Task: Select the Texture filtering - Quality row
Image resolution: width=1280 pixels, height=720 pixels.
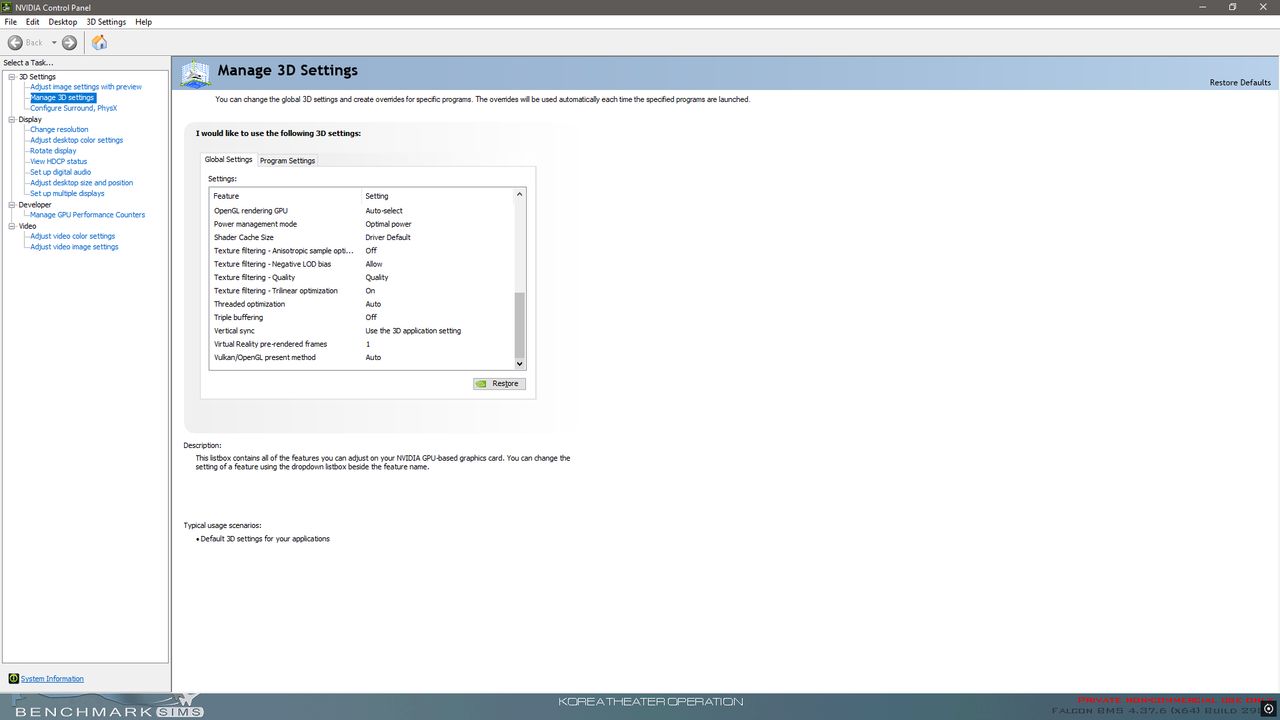Action: click(361, 277)
